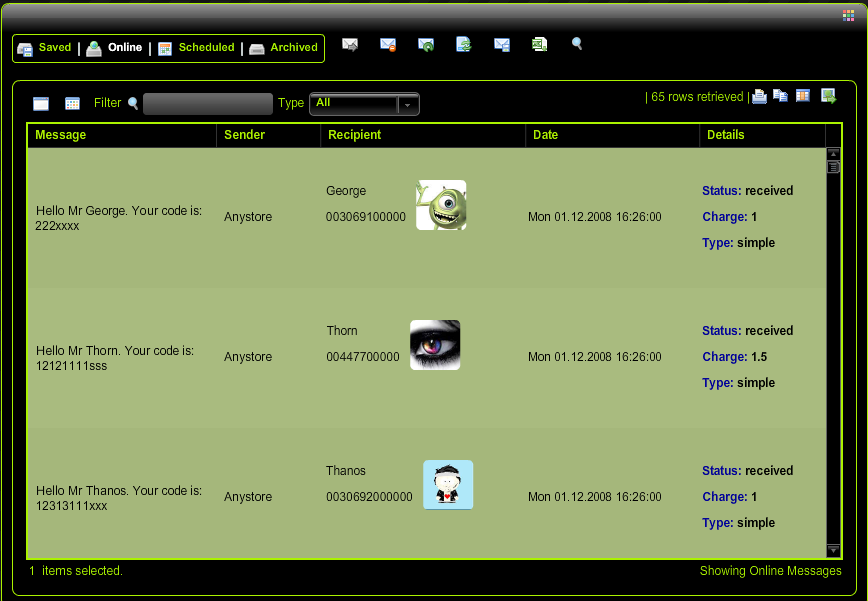Click the print icon next to rows retrieved
The width and height of the screenshot is (868, 601).
coord(760,96)
